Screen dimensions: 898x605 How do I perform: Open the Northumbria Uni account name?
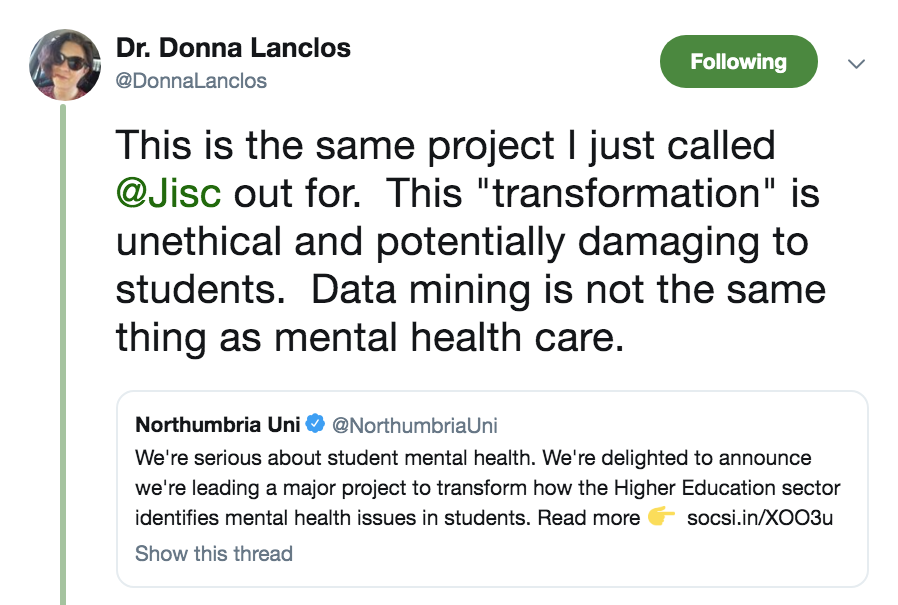coord(217,424)
